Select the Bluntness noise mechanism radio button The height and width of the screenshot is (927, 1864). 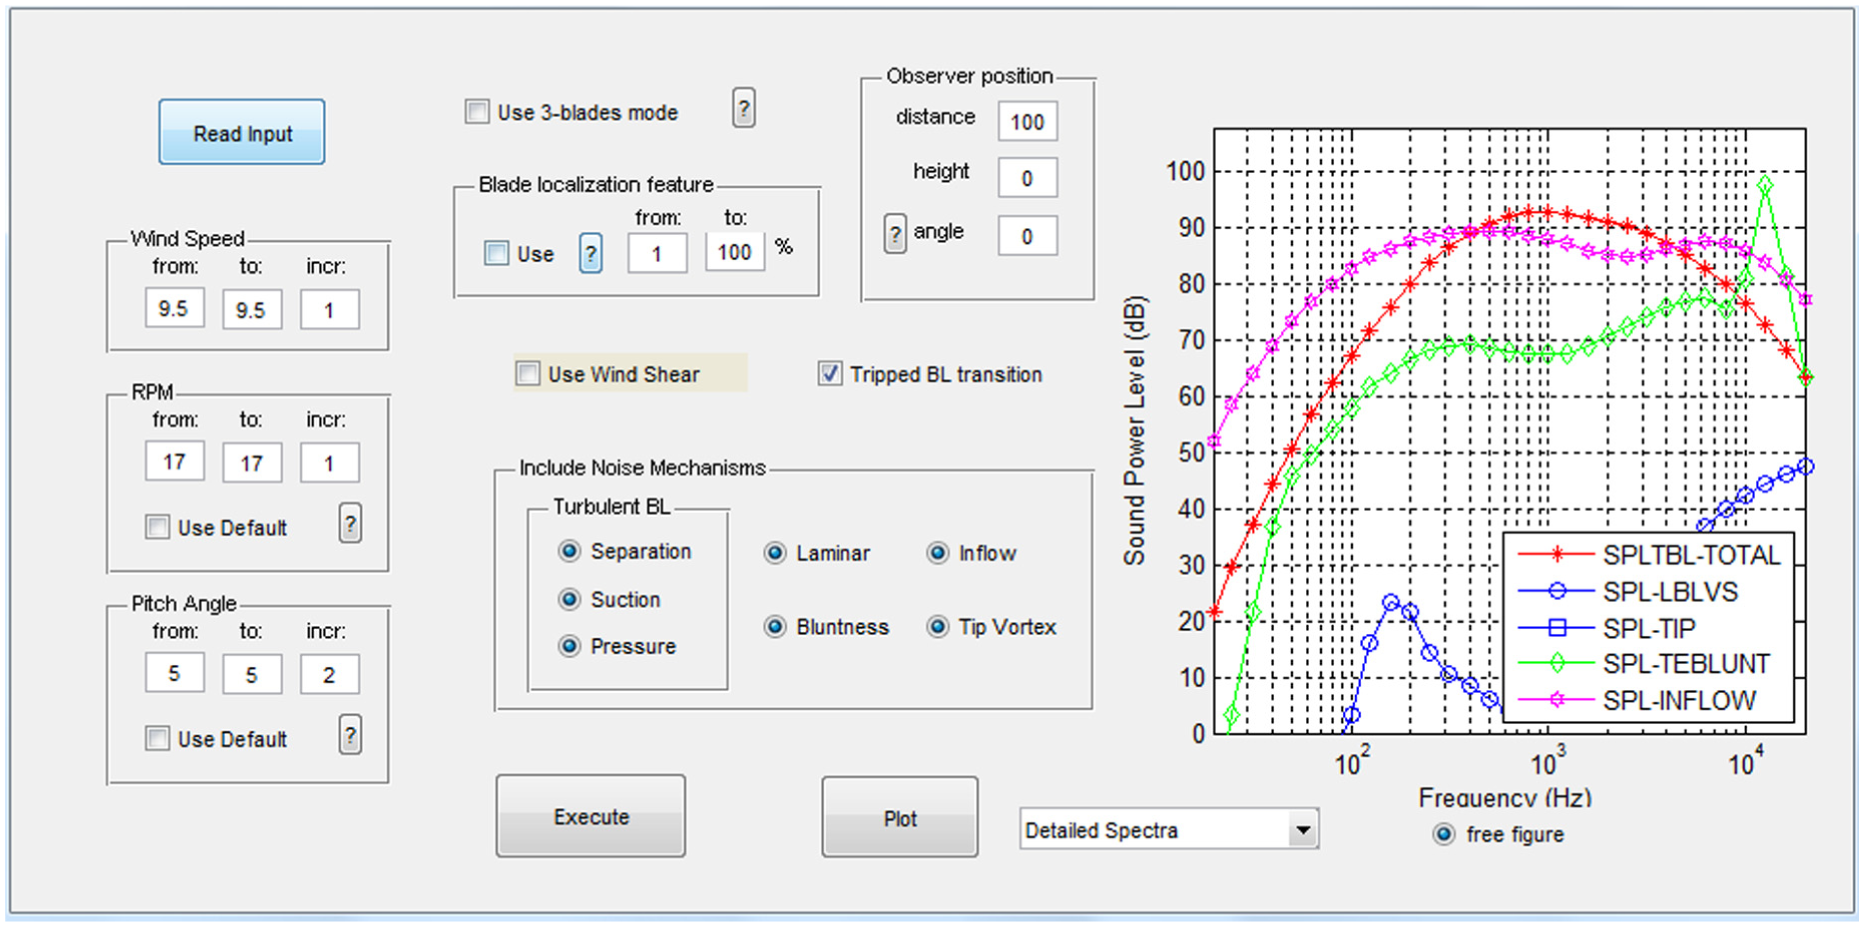coord(775,627)
